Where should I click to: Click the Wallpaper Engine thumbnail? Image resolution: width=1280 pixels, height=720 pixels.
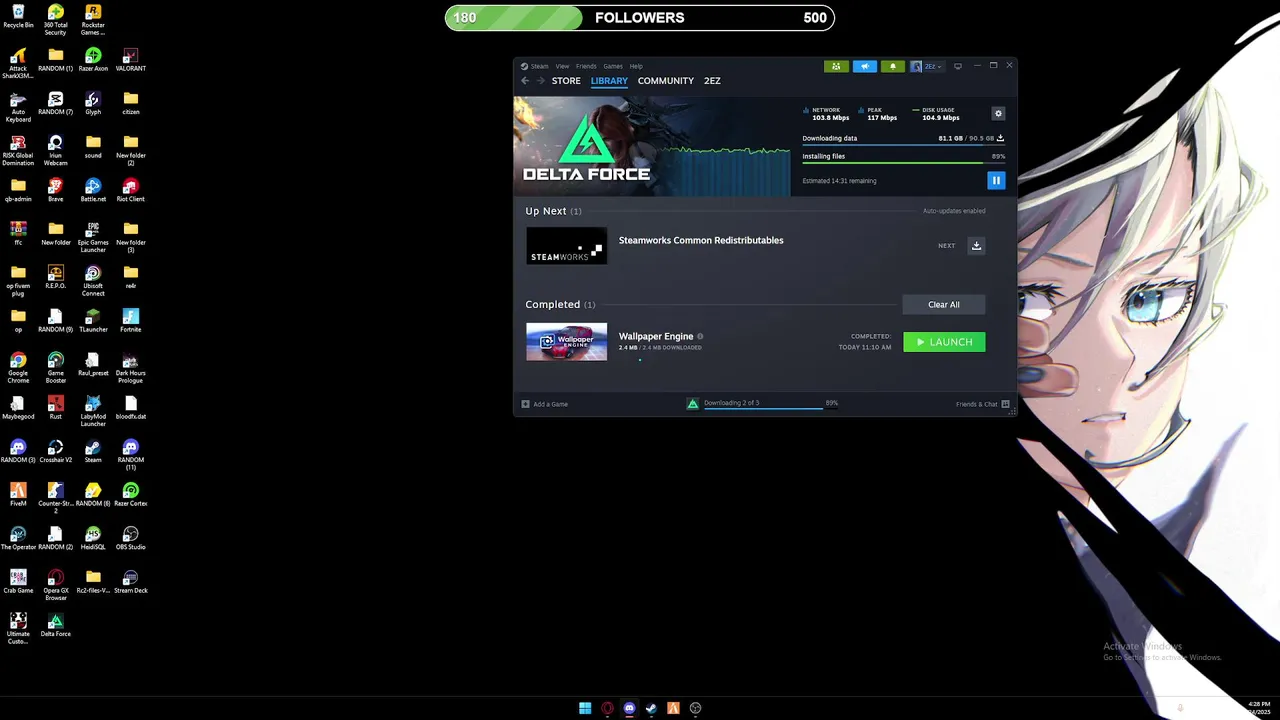(x=566, y=342)
